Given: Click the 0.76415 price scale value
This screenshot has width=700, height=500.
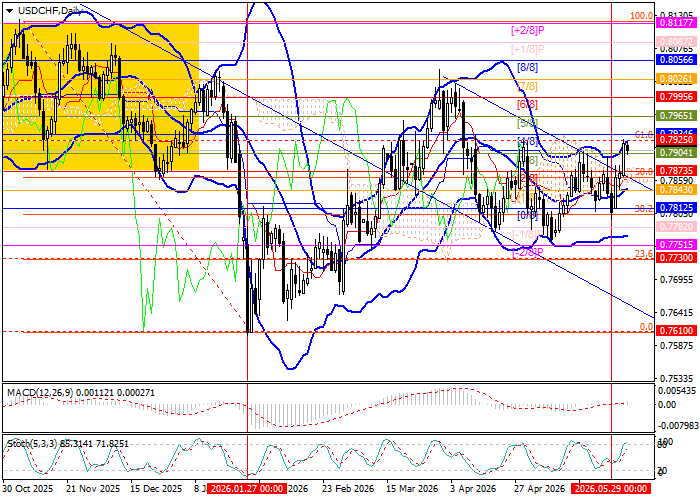Looking at the screenshot, I should pyautogui.click(x=678, y=313).
